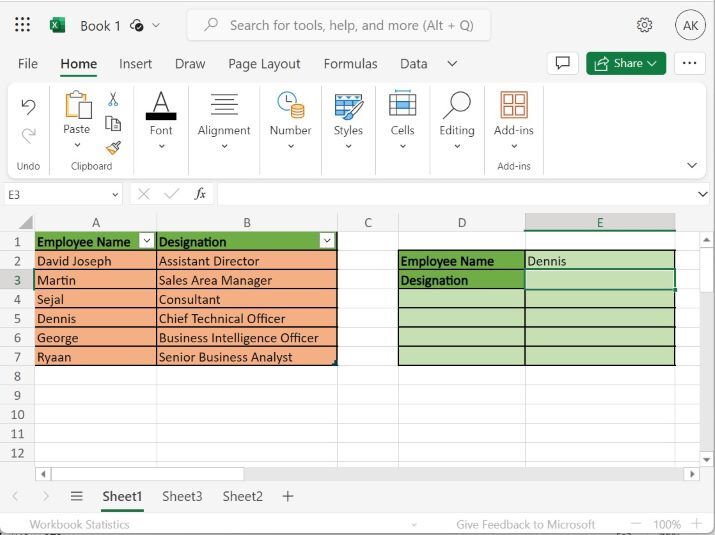This screenshot has width=715, height=535.
Task: Open the Styles group icon
Action: point(348,106)
